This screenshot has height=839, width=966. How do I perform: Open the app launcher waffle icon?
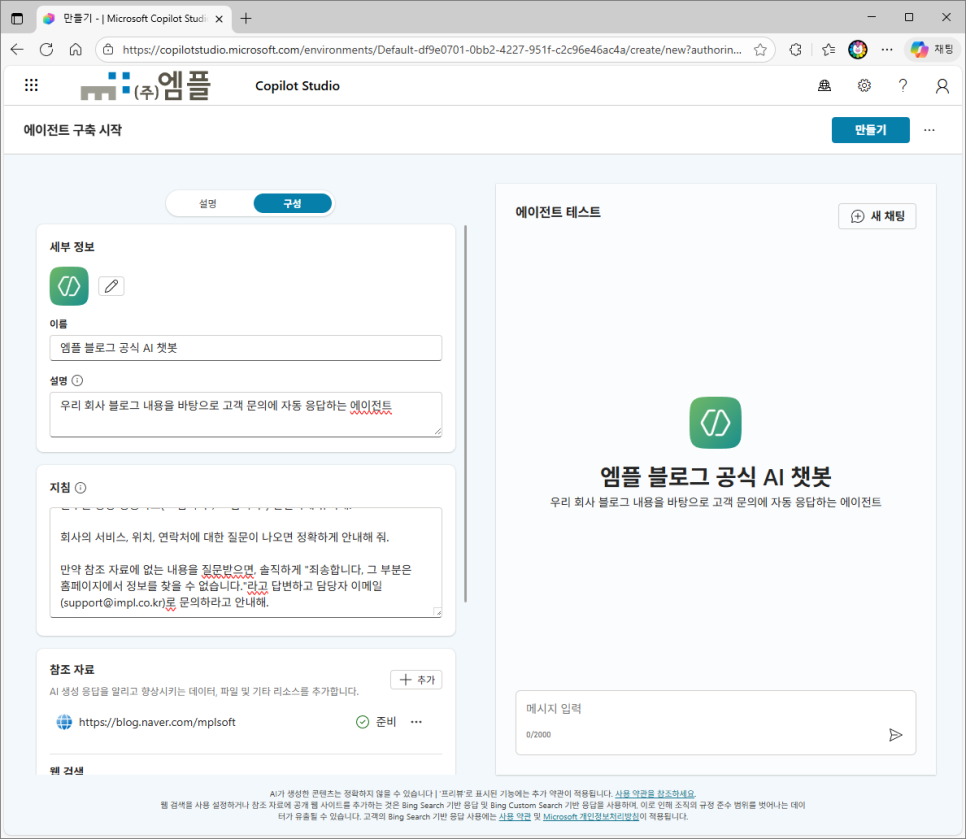pos(31,85)
